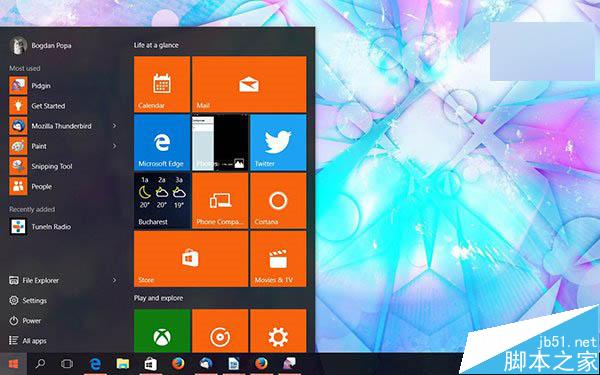
Task: Open first Firefox taskbar icon
Action: 178,364
